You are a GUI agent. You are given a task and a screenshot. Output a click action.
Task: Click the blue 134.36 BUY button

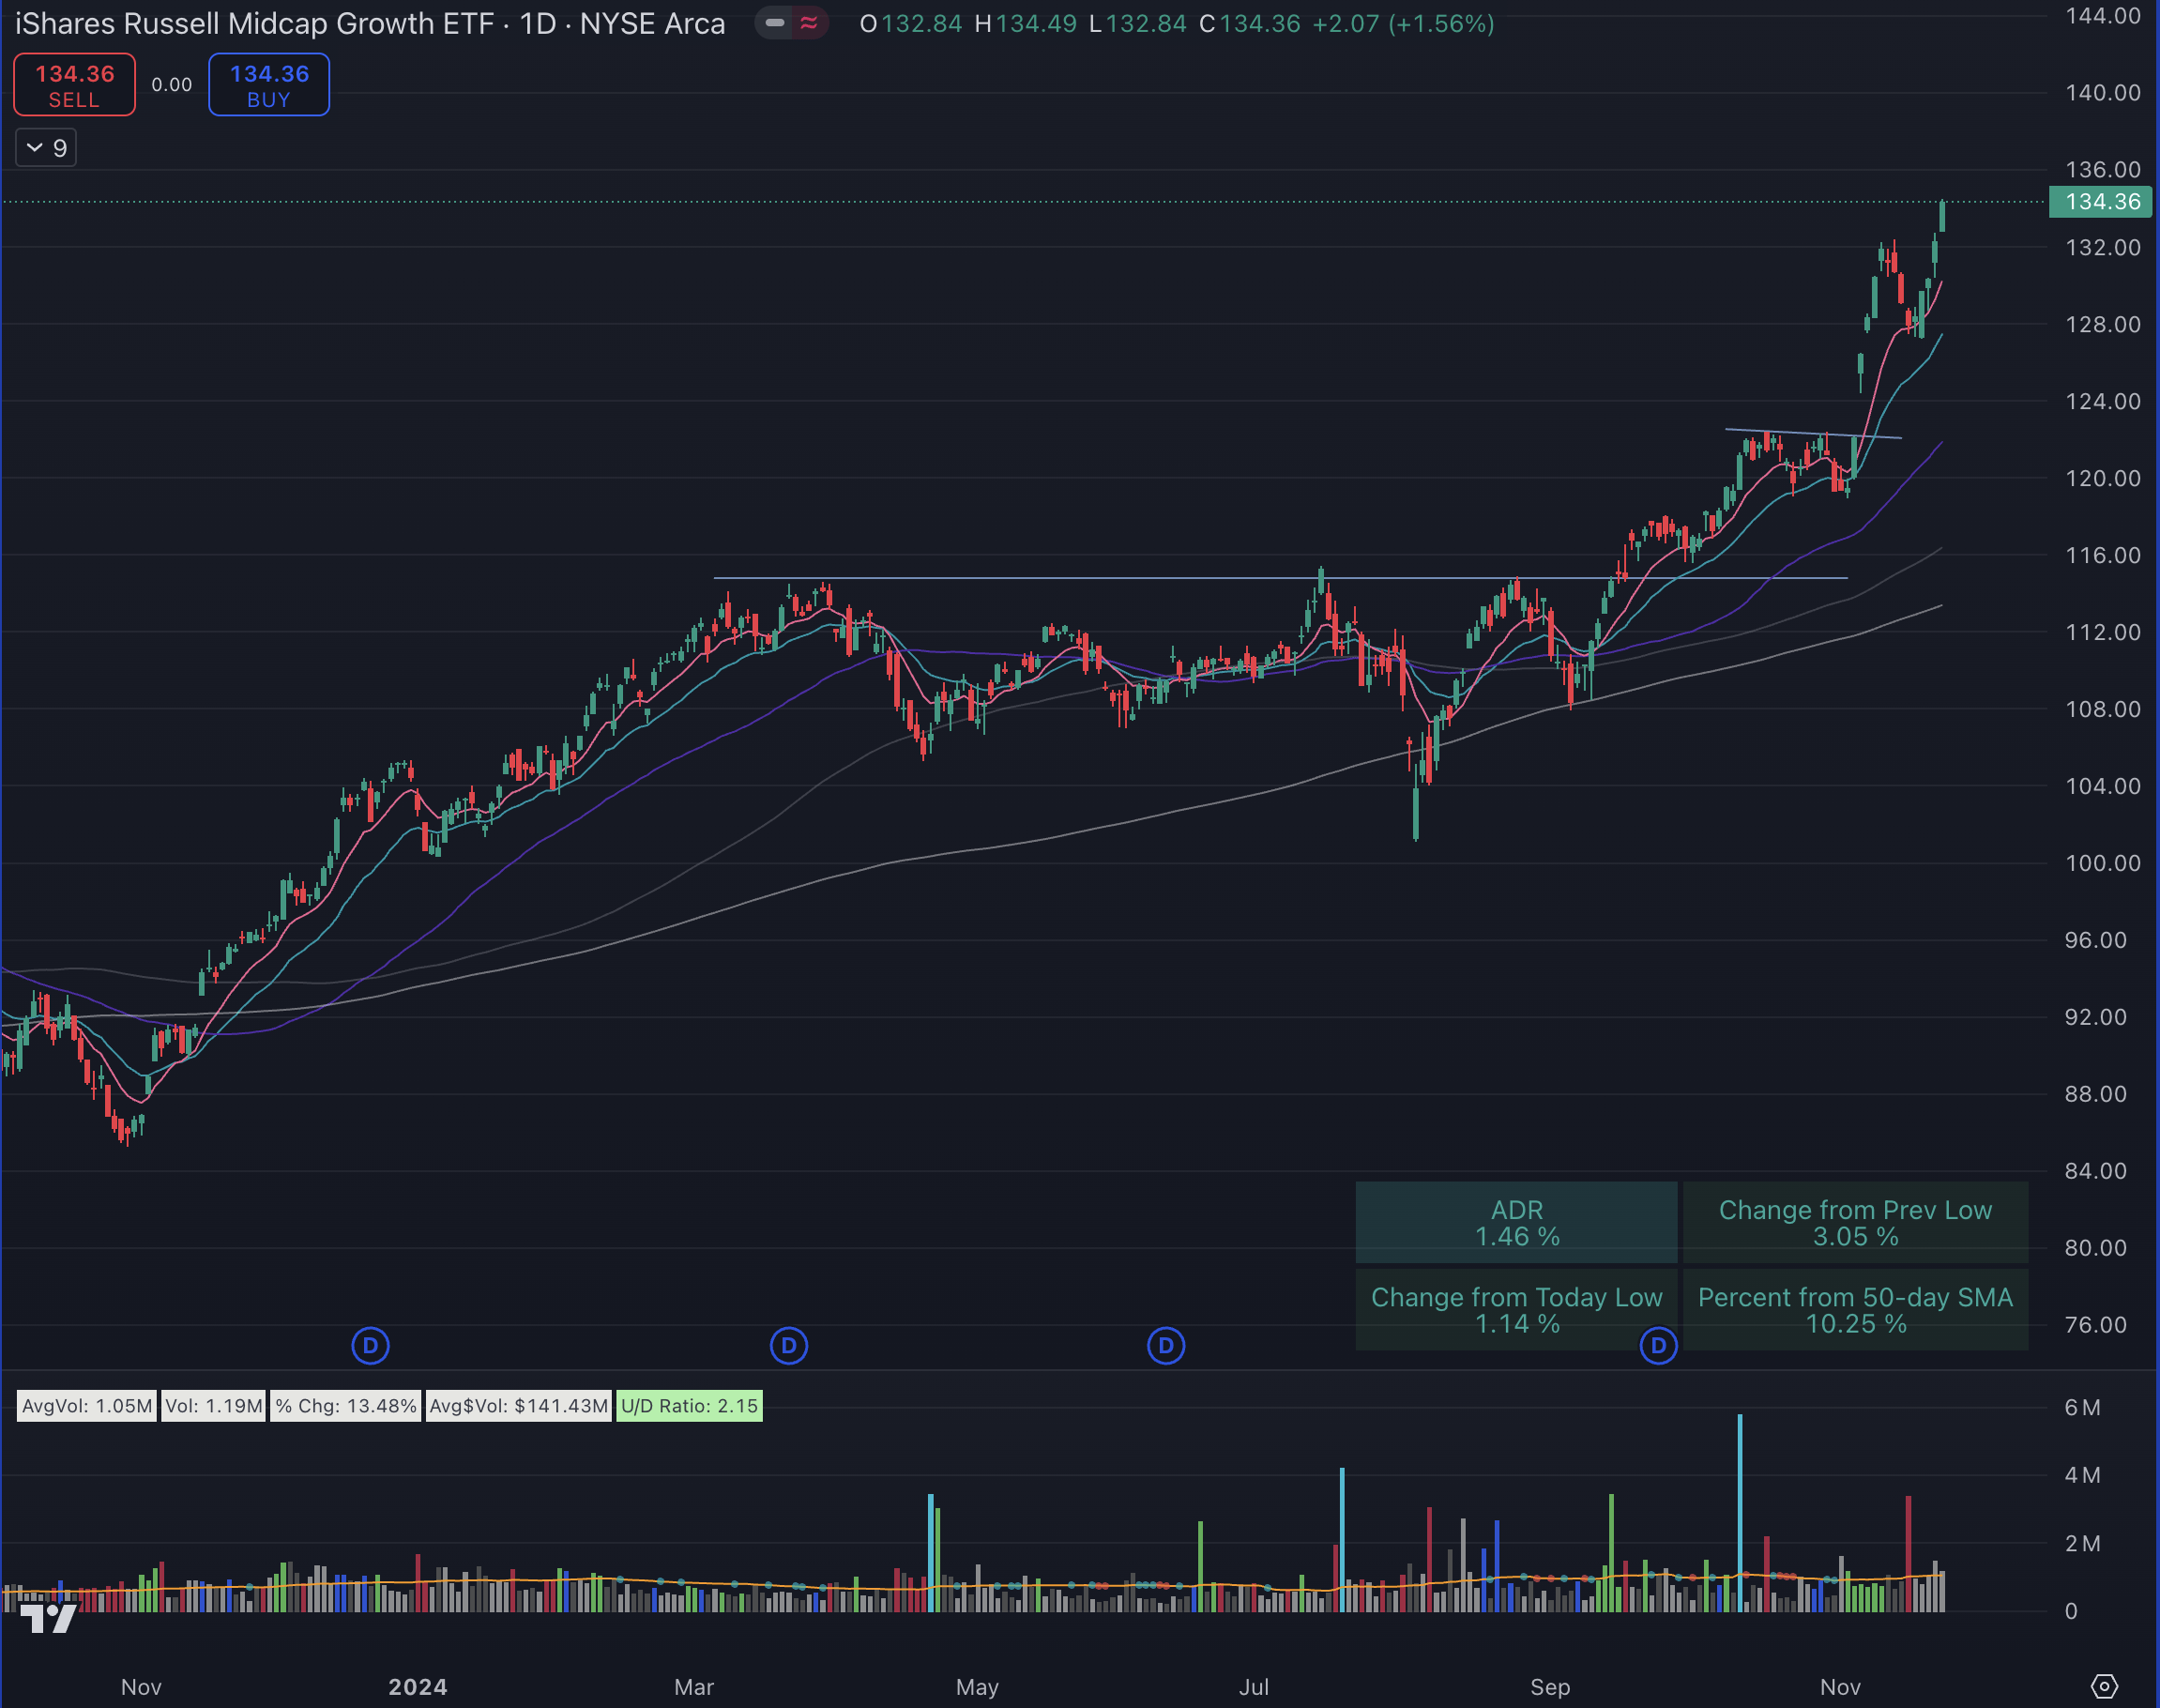click(268, 84)
